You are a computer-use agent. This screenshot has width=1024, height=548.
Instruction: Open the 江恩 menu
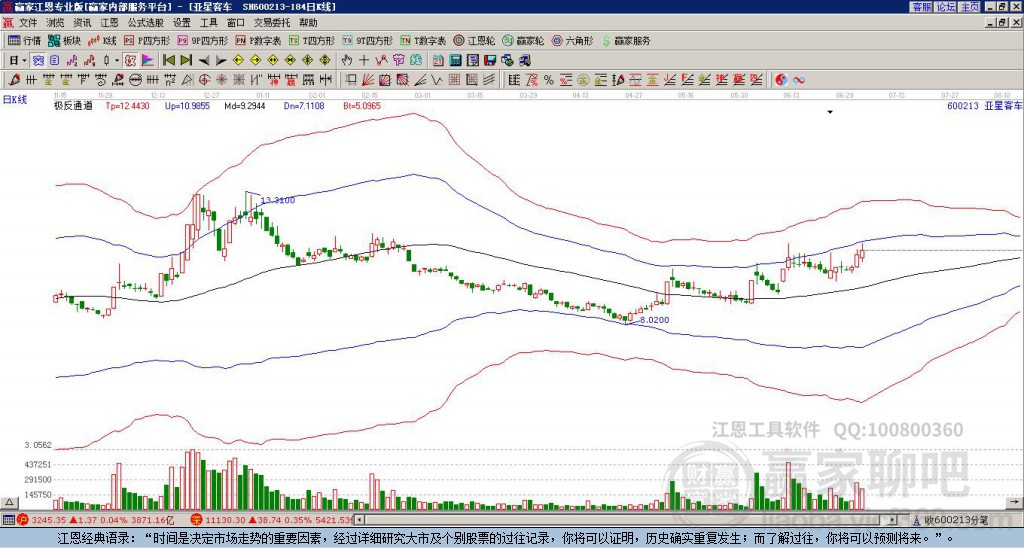pos(109,23)
